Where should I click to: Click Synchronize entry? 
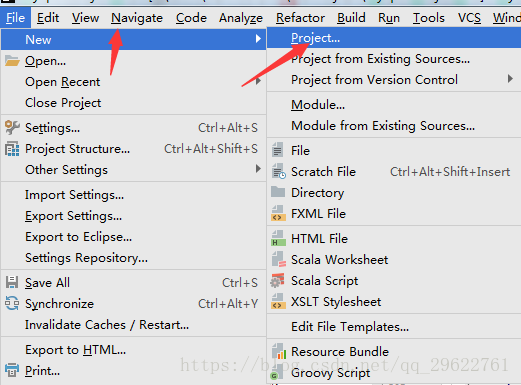[x=133, y=304]
